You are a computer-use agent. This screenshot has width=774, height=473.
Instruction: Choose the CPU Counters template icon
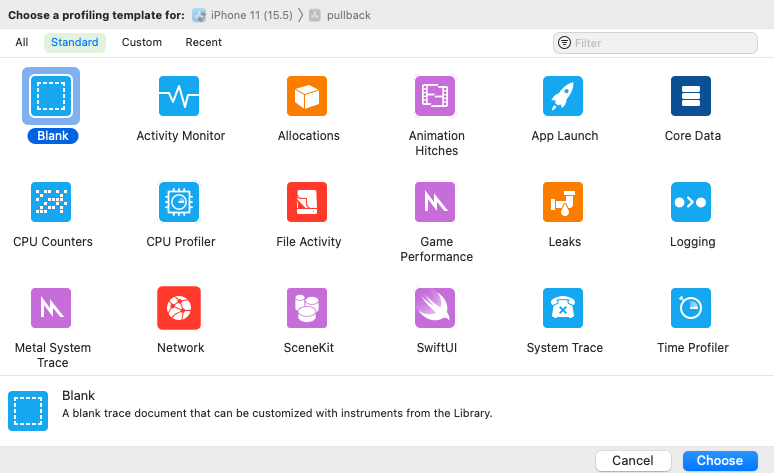51,202
